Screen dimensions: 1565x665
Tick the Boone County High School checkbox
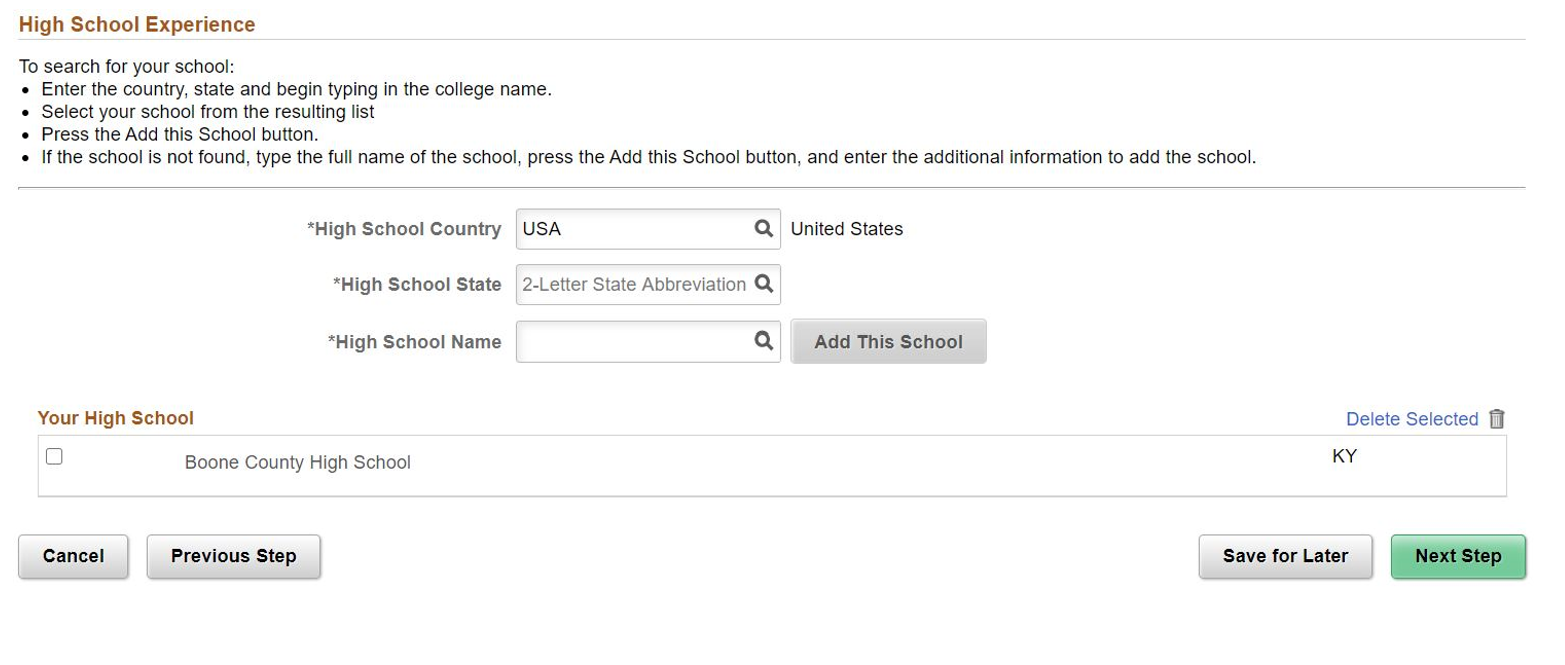(x=54, y=456)
